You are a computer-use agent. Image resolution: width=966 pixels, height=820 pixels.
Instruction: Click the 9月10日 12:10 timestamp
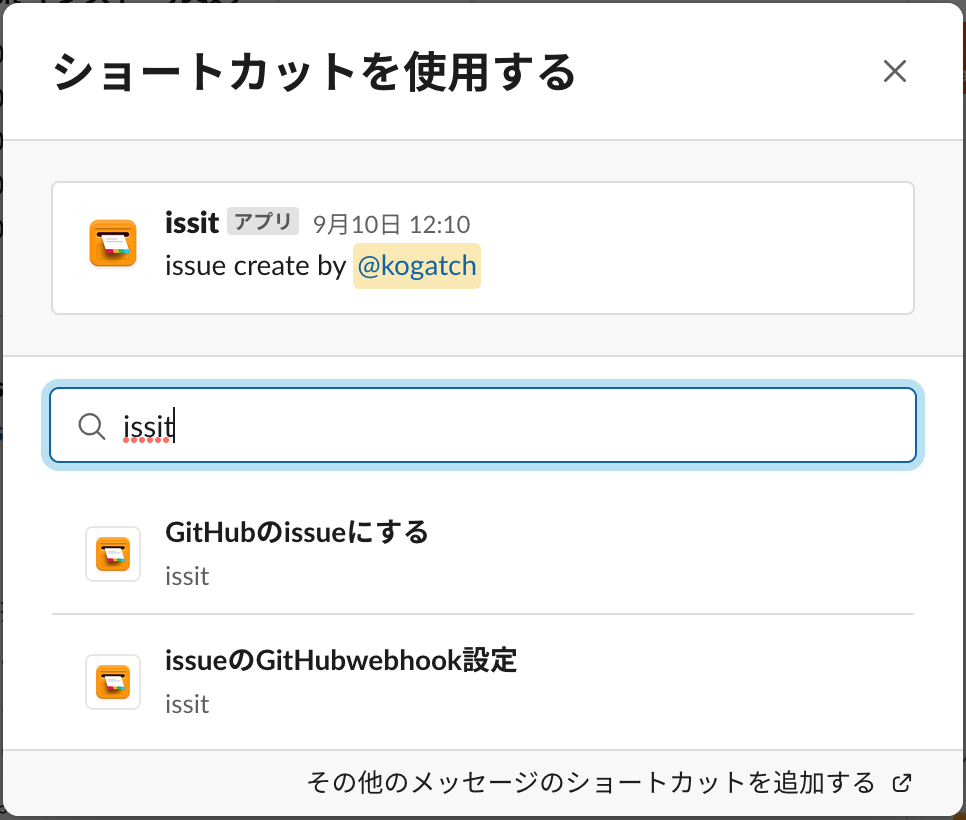[391, 224]
